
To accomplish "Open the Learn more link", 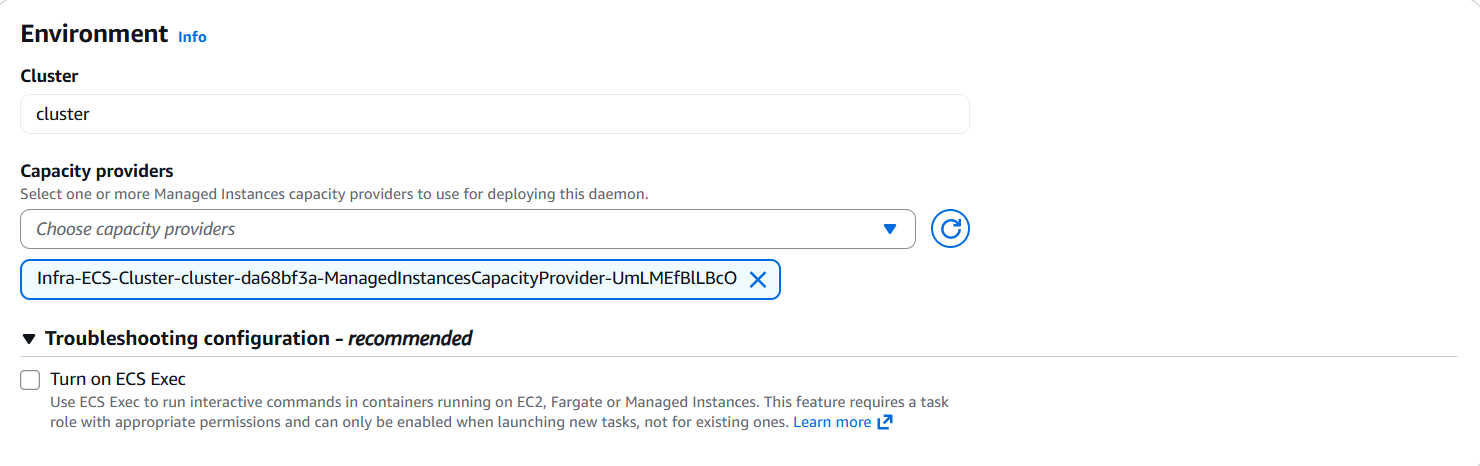I will pyautogui.click(x=832, y=422).
